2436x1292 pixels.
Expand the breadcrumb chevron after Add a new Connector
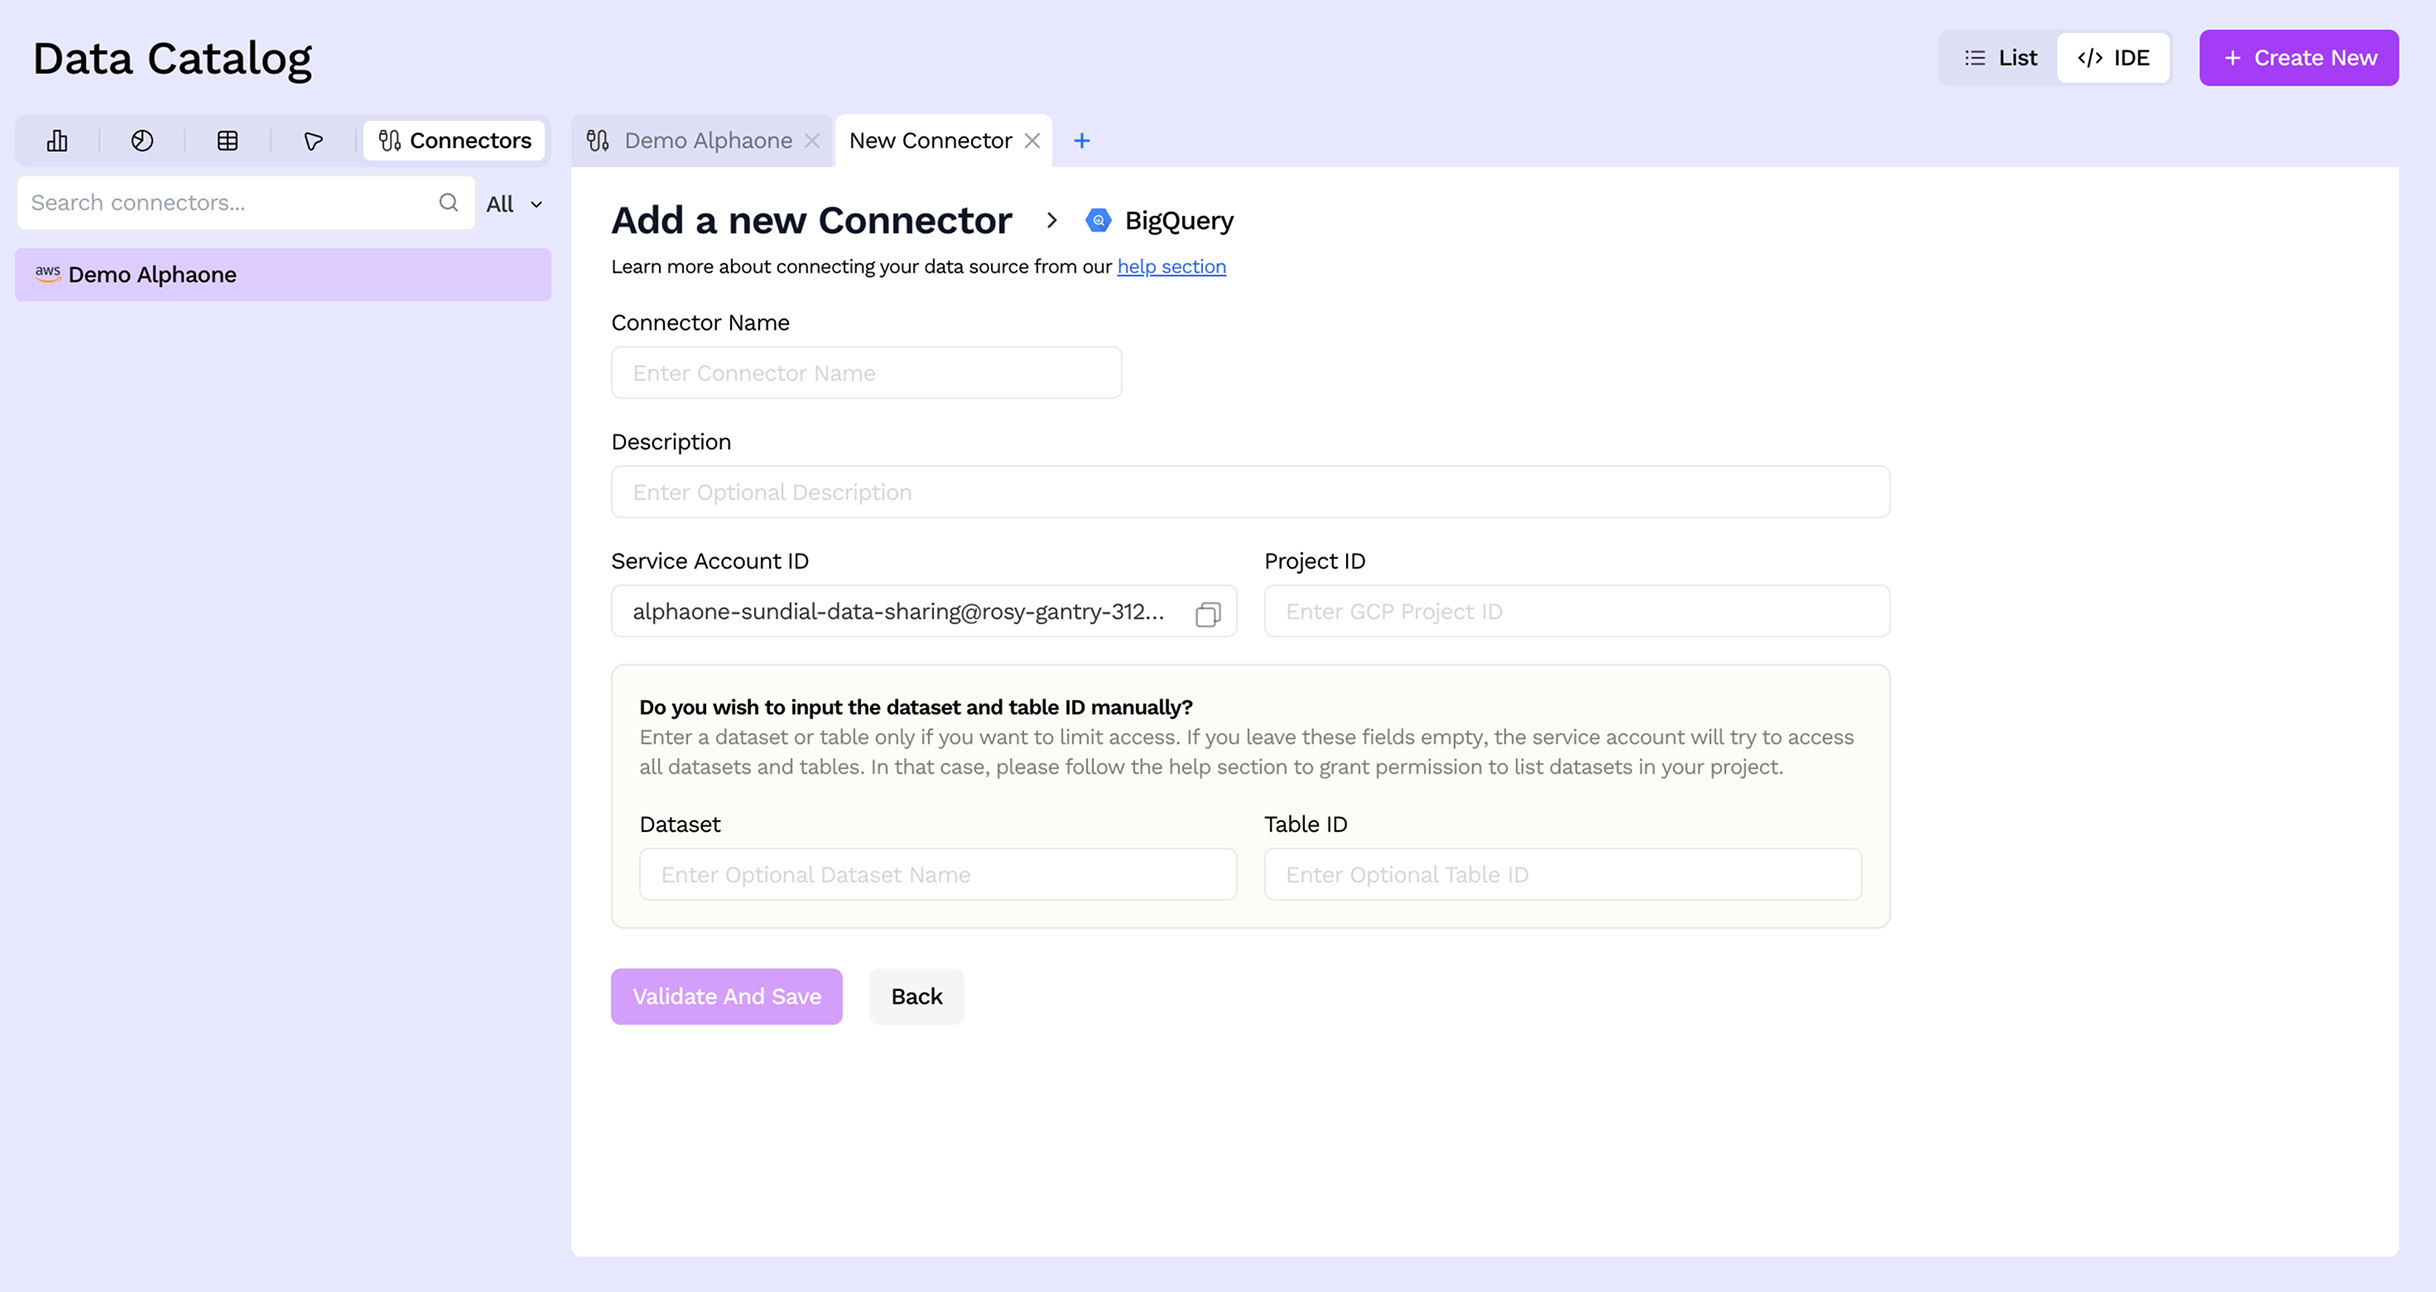pyautogui.click(x=1052, y=221)
